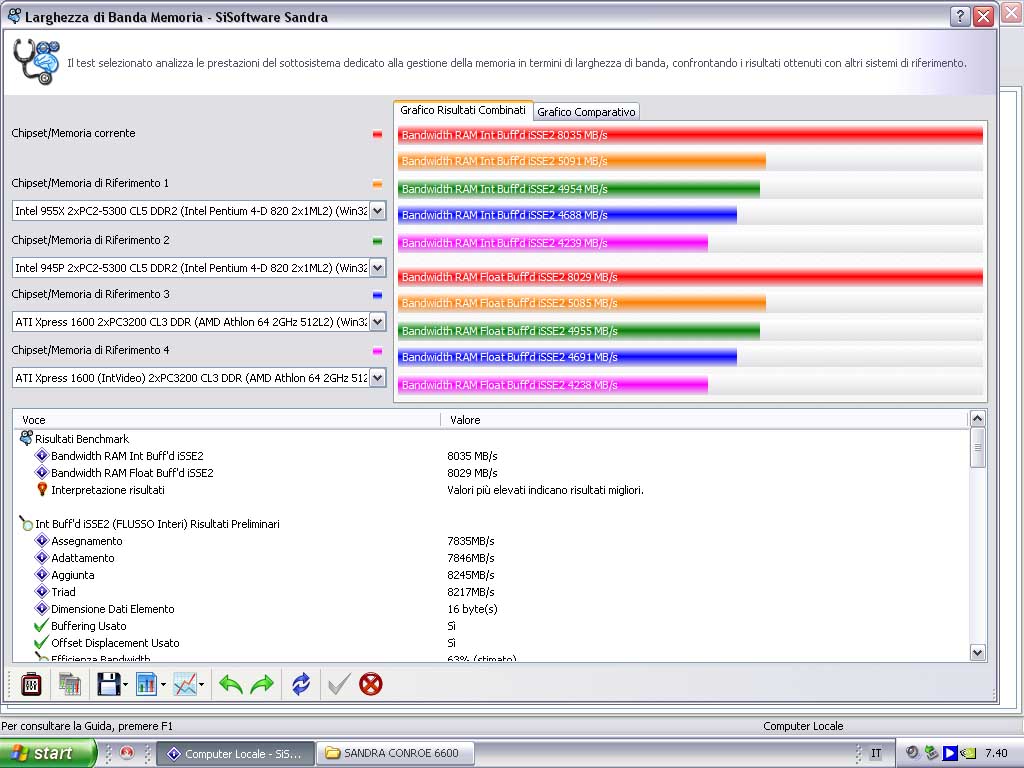This screenshot has width=1024, height=768.
Task: Open SANDRA CONROE 6600 taskbar window
Action: pyautogui.click(x=394, y=754)
